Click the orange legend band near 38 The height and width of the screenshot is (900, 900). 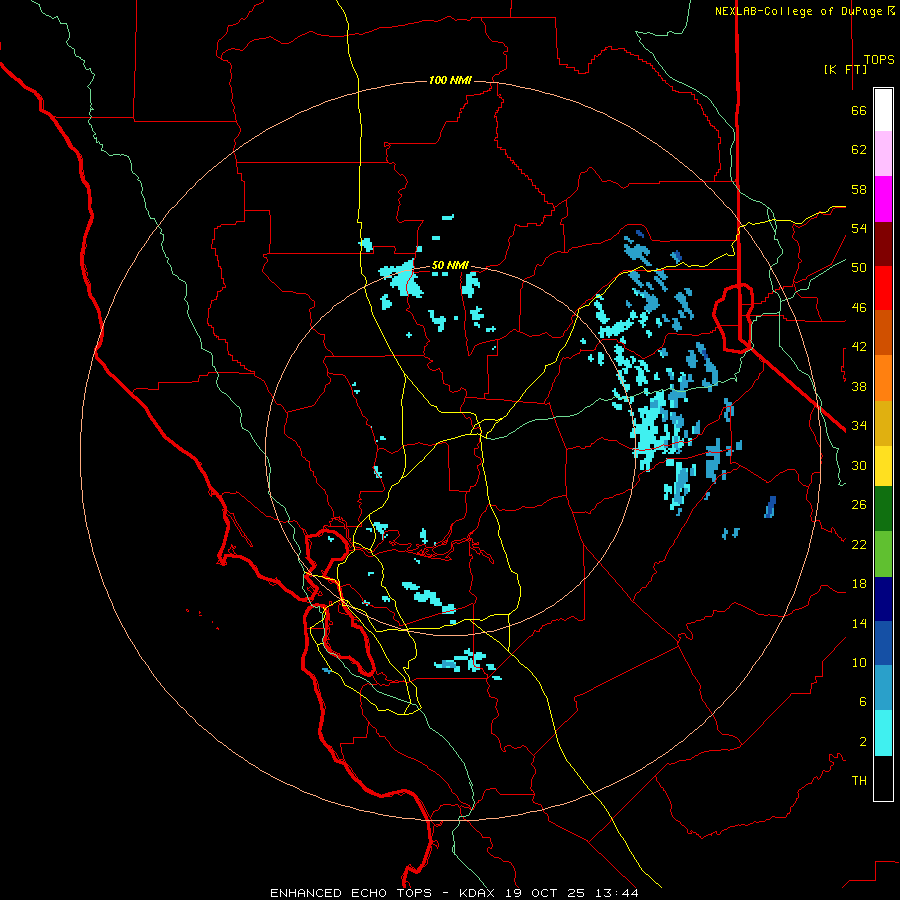coord(883,378)
